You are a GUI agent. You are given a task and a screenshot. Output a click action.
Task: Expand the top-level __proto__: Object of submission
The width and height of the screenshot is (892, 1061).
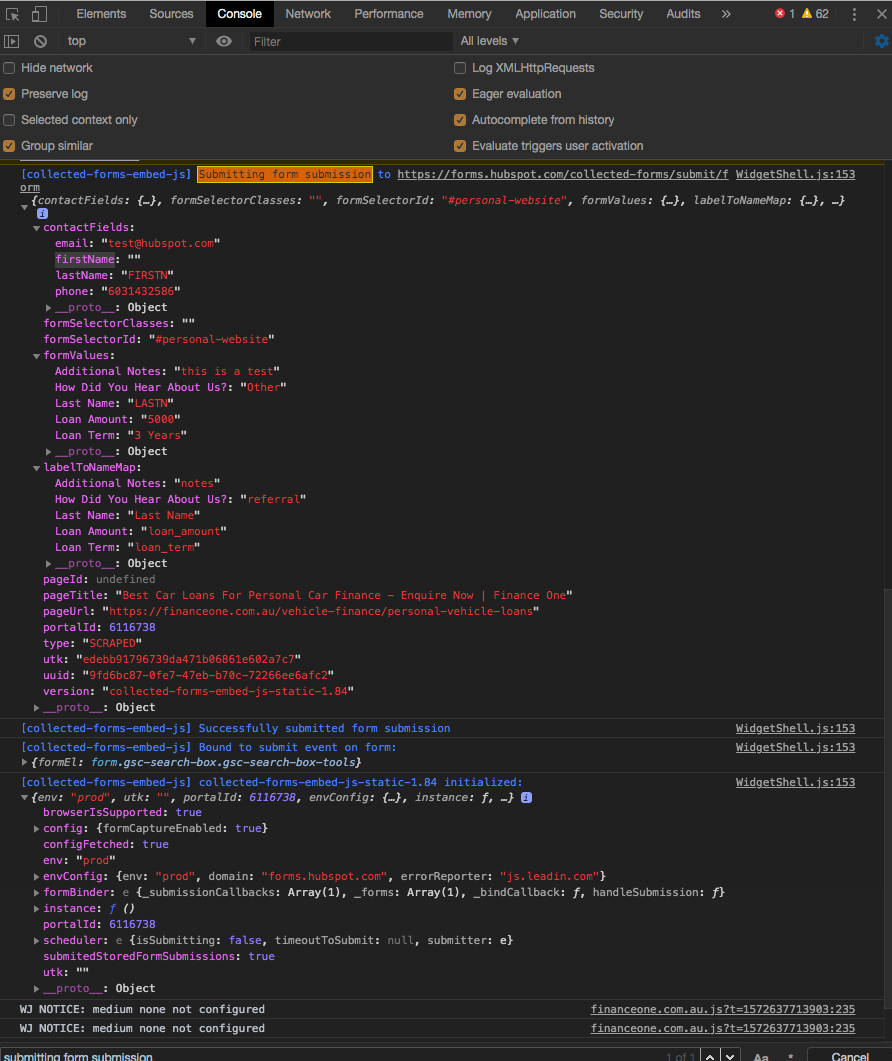click(x=37, y=708)
